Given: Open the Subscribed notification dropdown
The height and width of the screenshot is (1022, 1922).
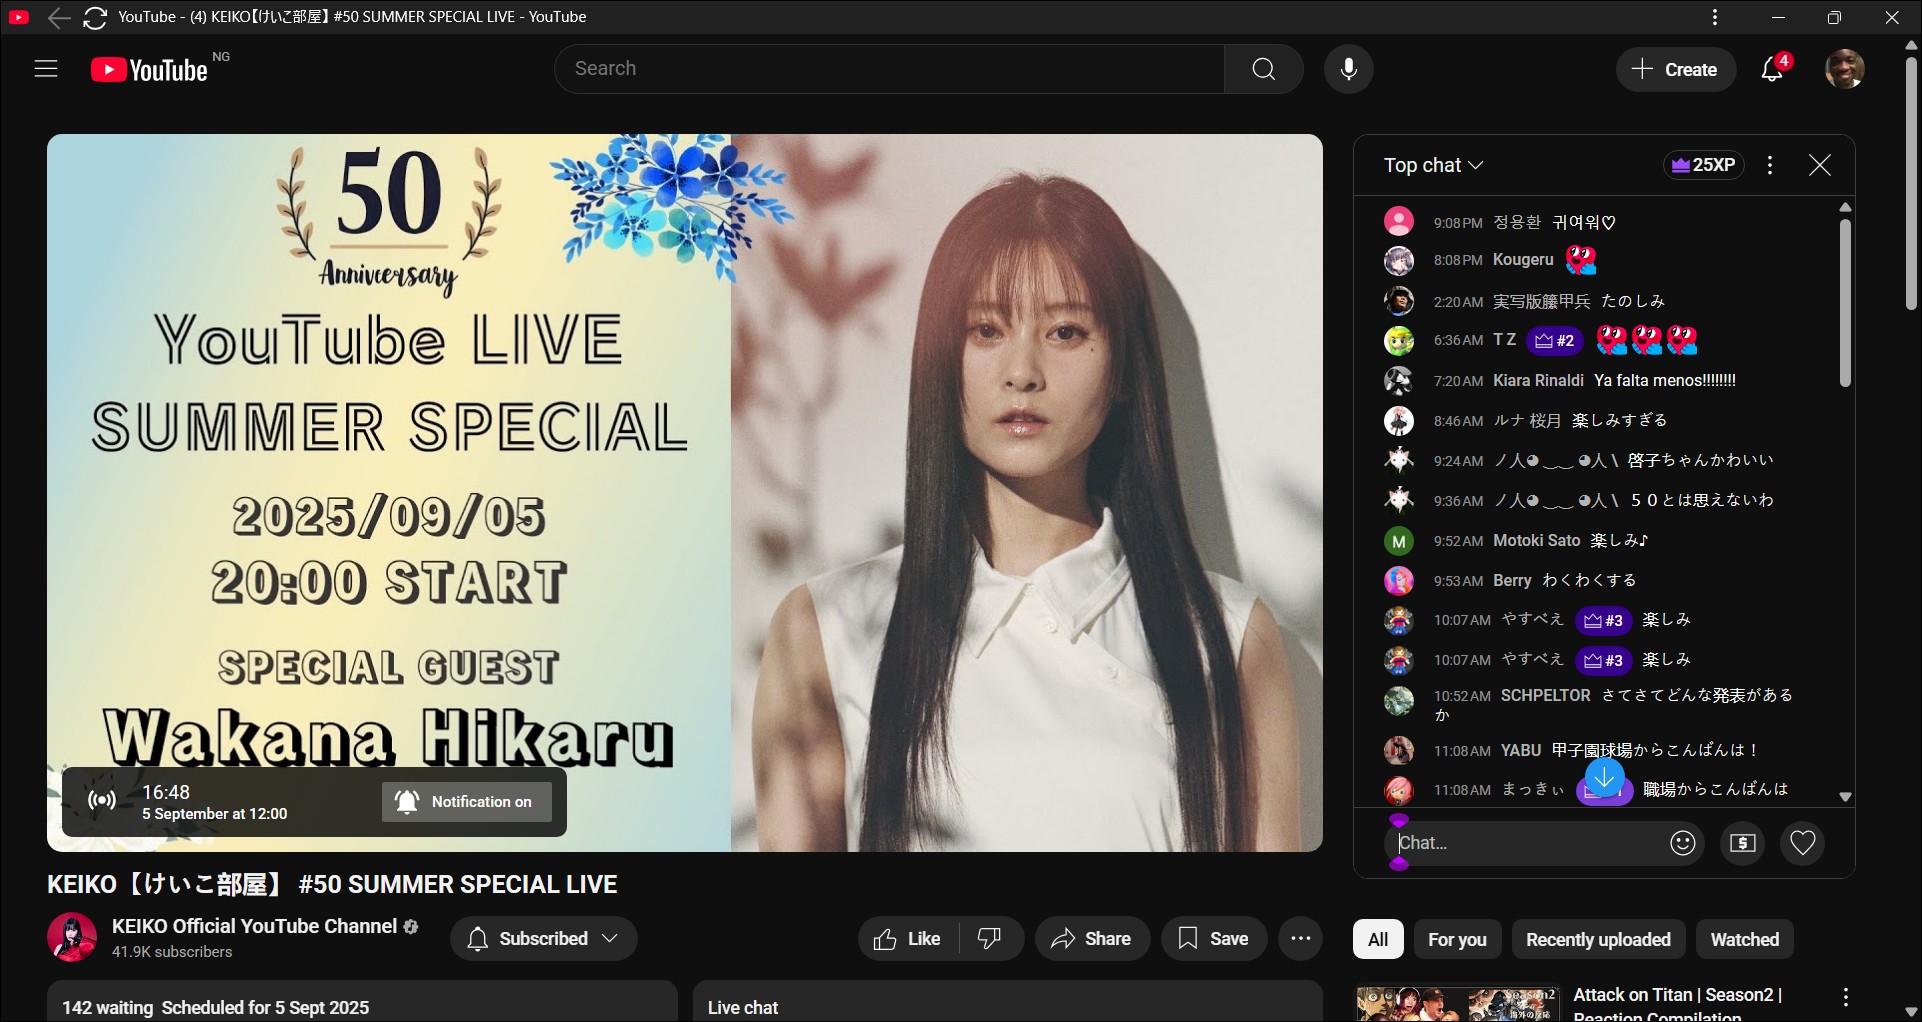Looking at the screenshot, I should (x=544, y=939).
